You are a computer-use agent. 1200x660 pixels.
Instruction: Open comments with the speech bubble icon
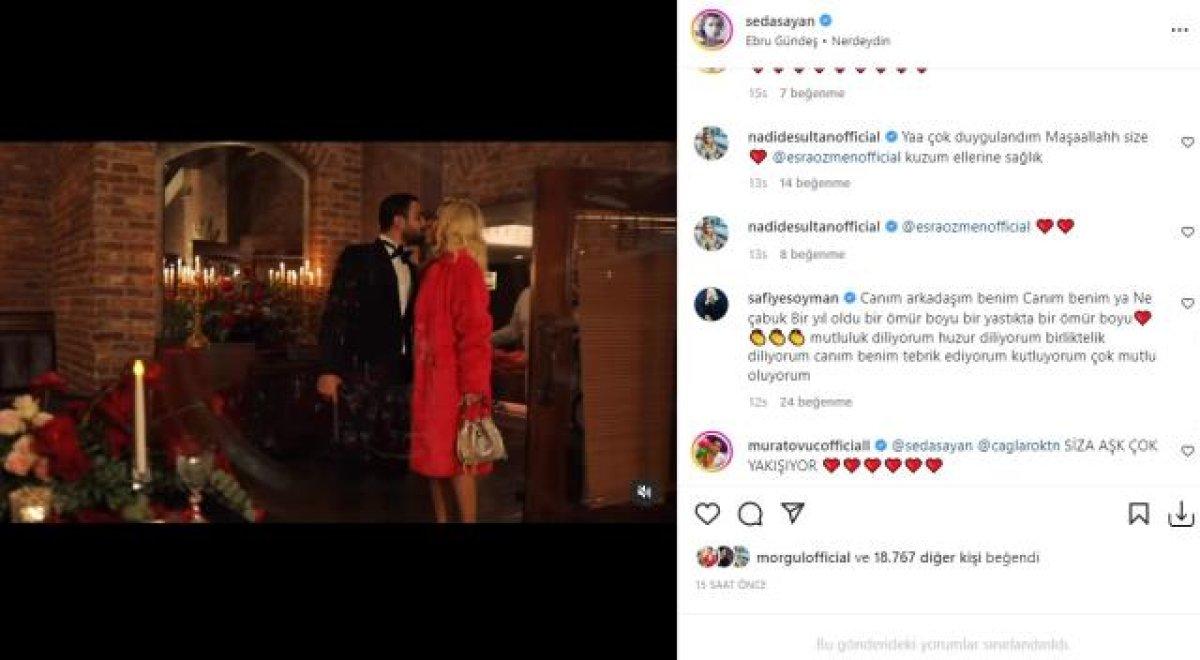(750, 514)
